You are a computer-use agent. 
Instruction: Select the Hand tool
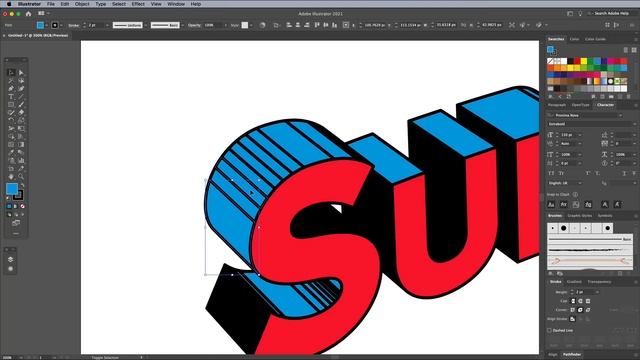pos(11,176)
